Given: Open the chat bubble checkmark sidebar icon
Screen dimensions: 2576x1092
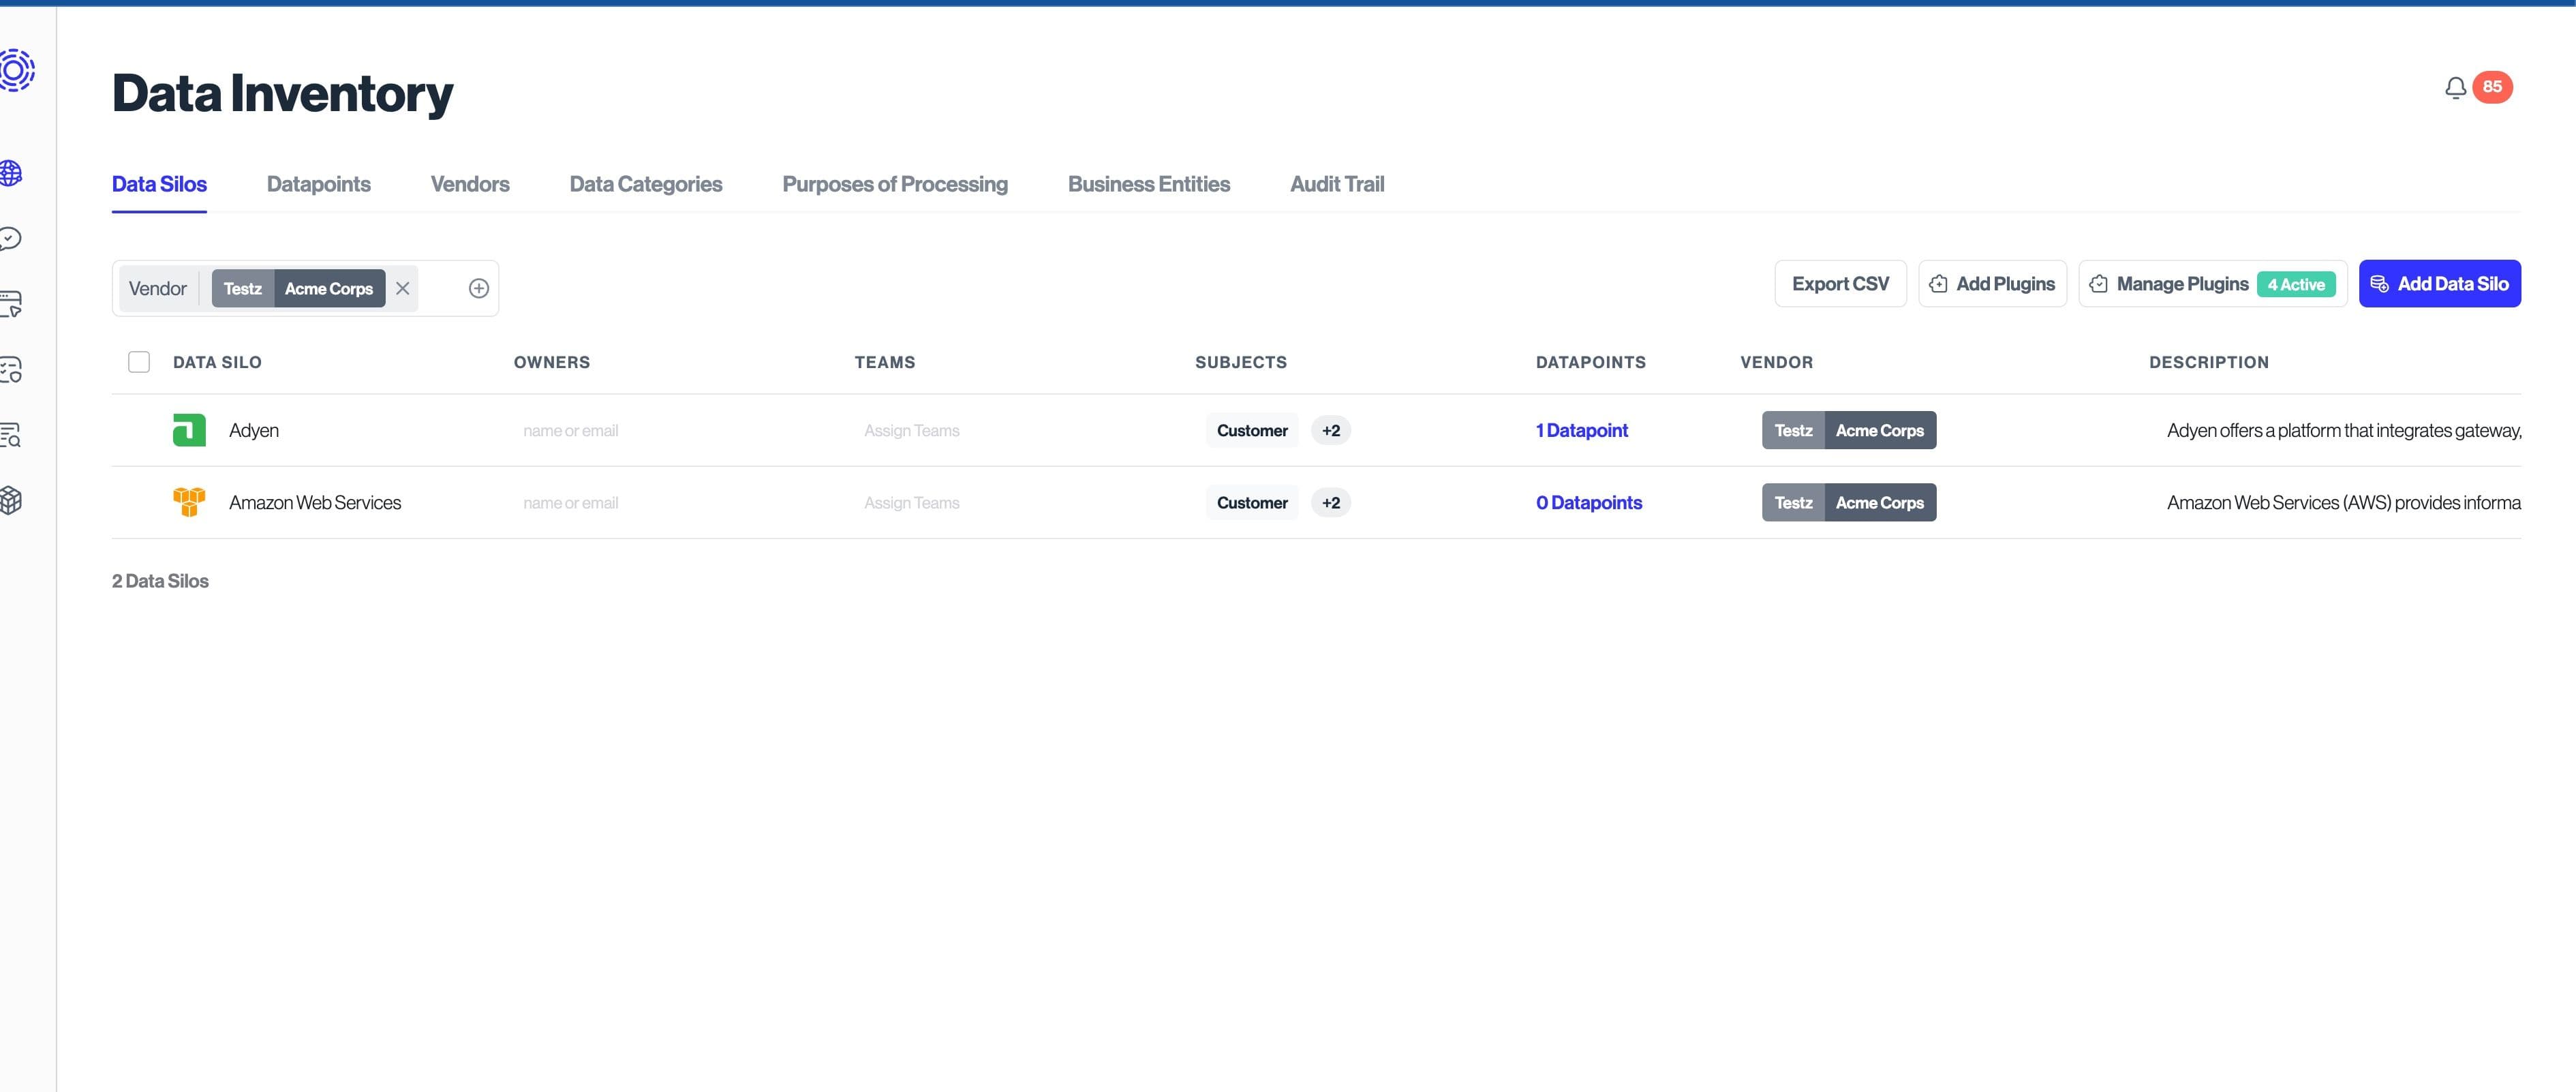Looking at the screenshot, I should tap(11, 239).
